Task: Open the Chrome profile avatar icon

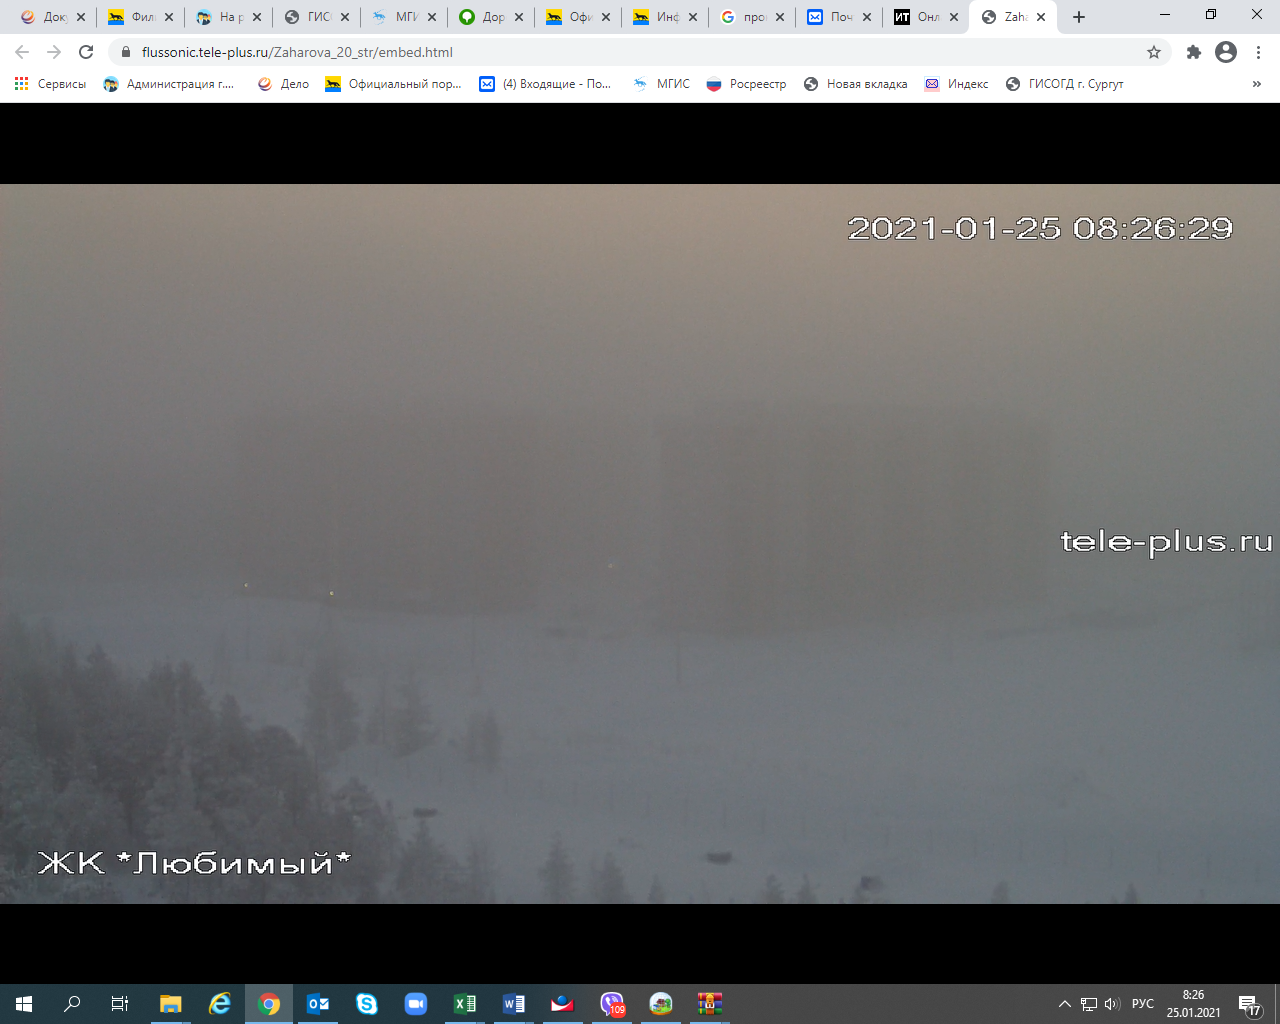Action: (x=1226, y=52)
